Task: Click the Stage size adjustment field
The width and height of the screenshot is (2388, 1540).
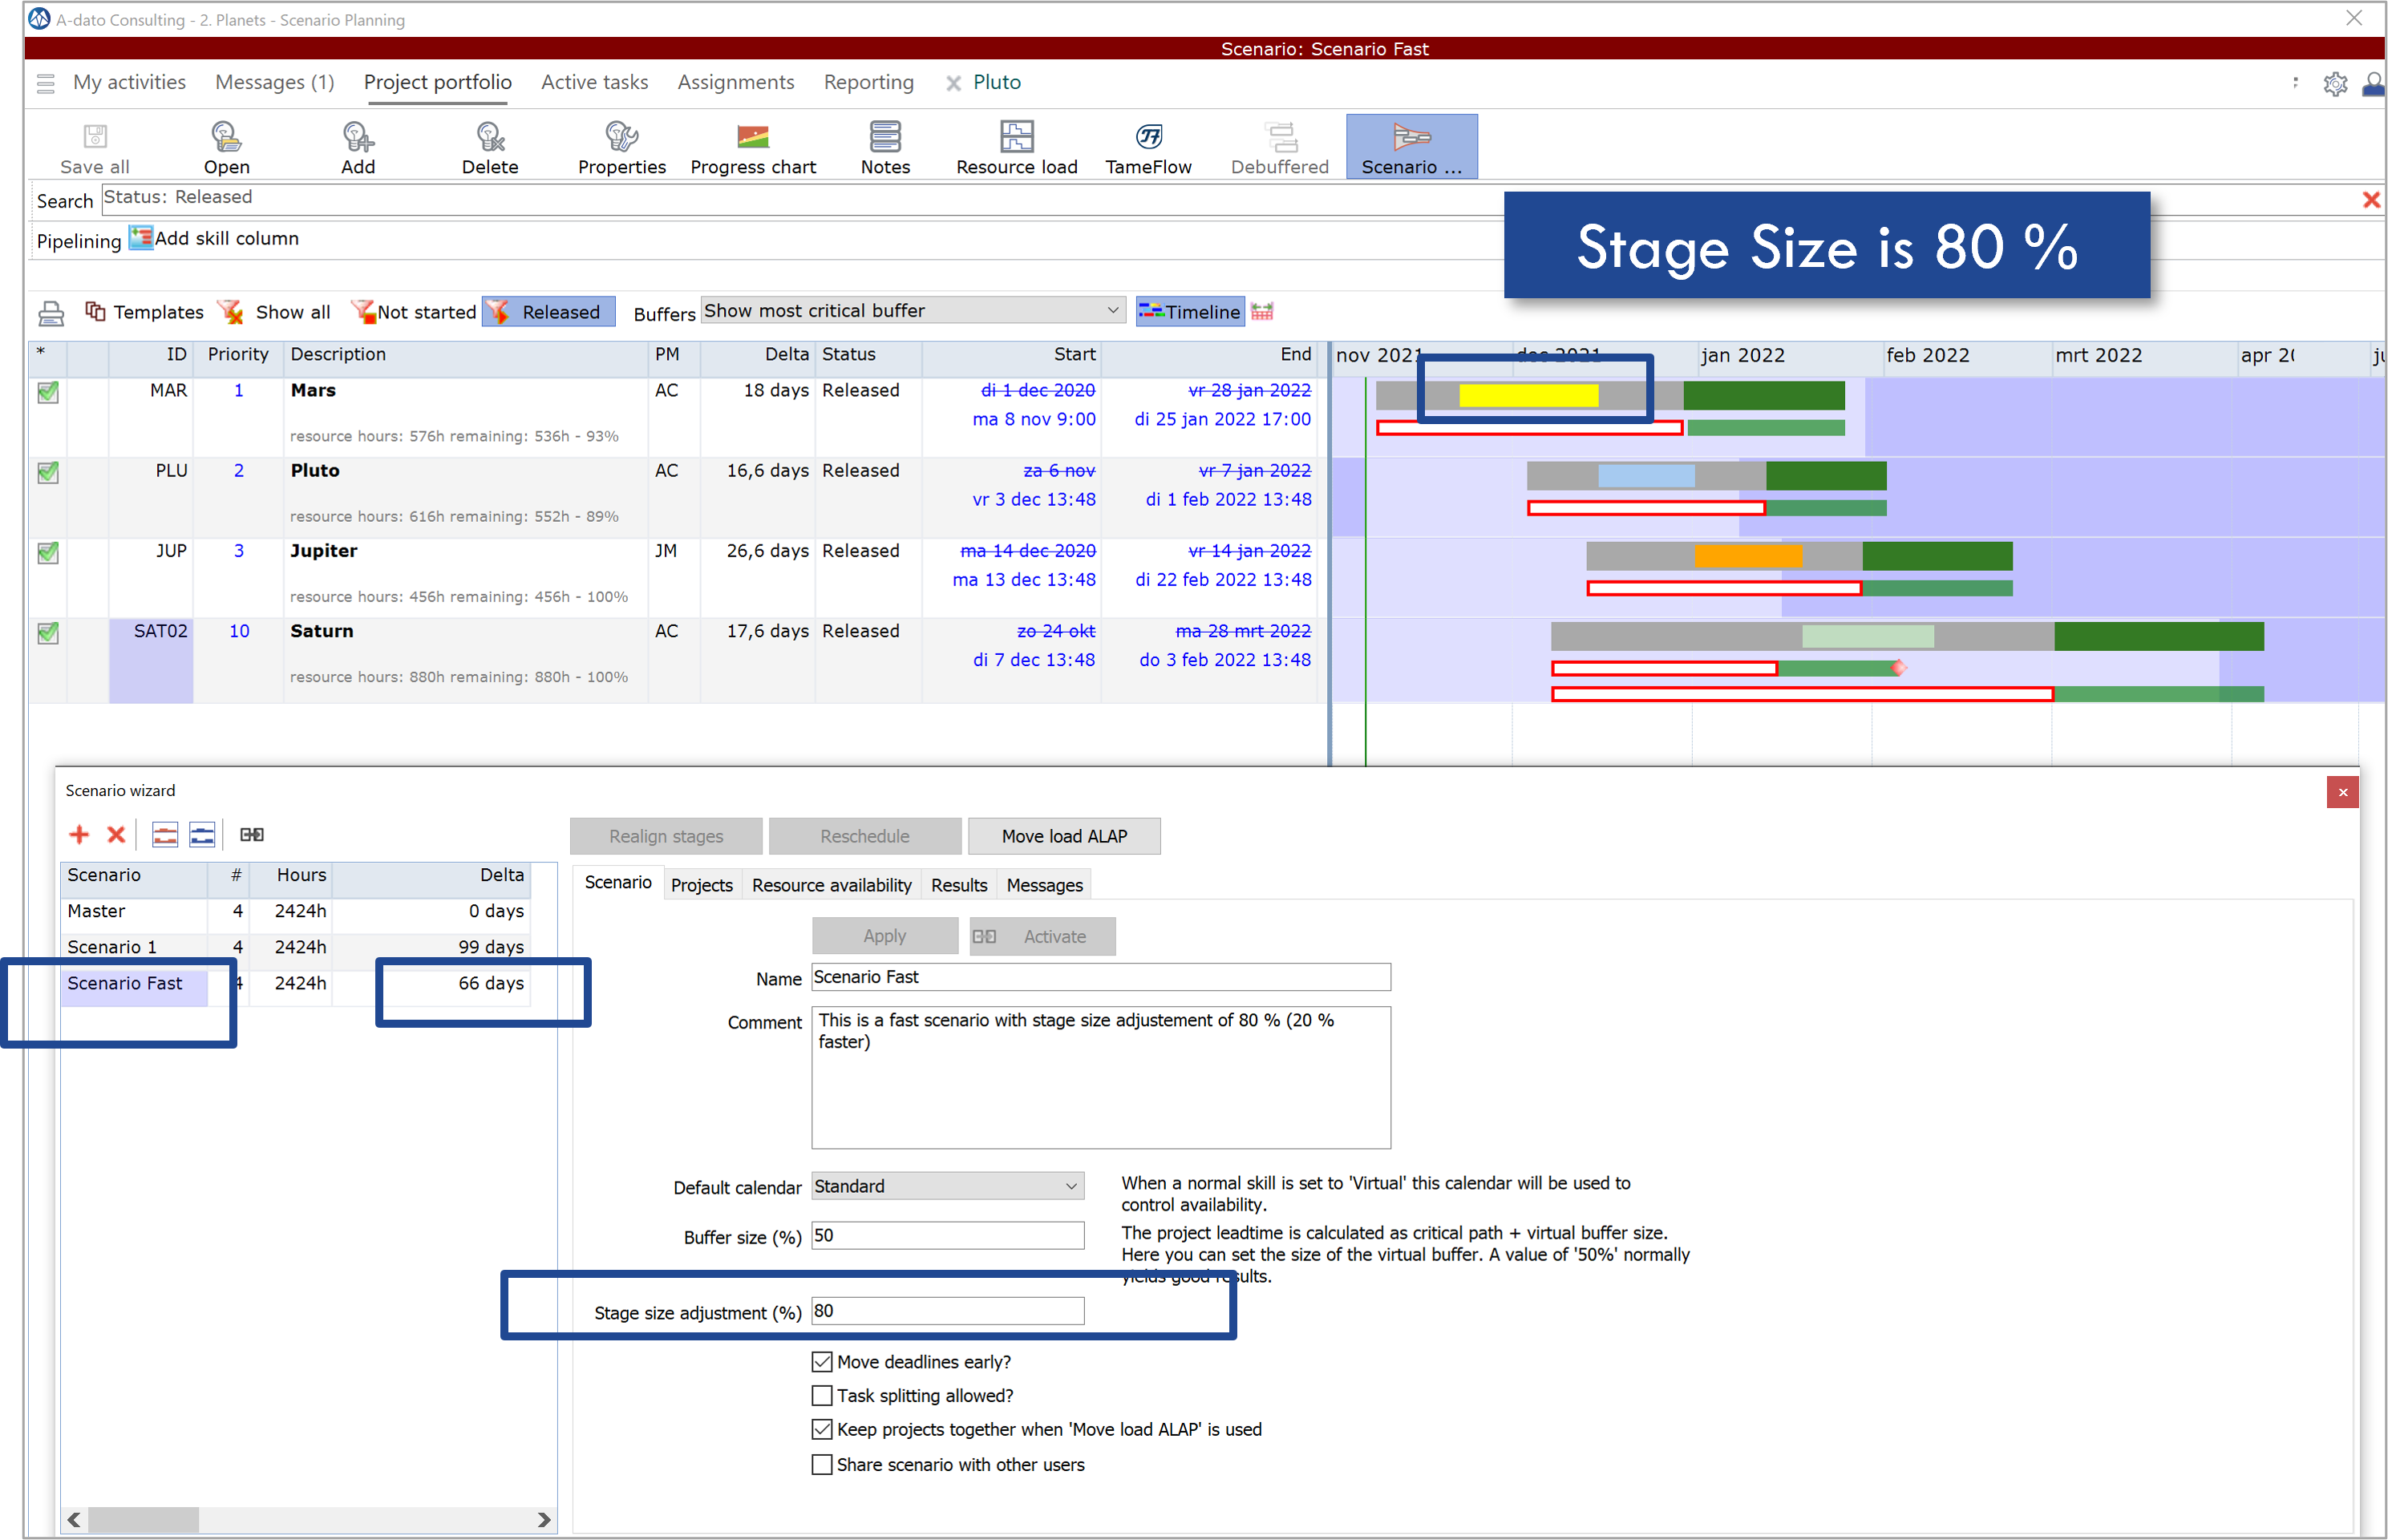Action: coord(948,1311)
